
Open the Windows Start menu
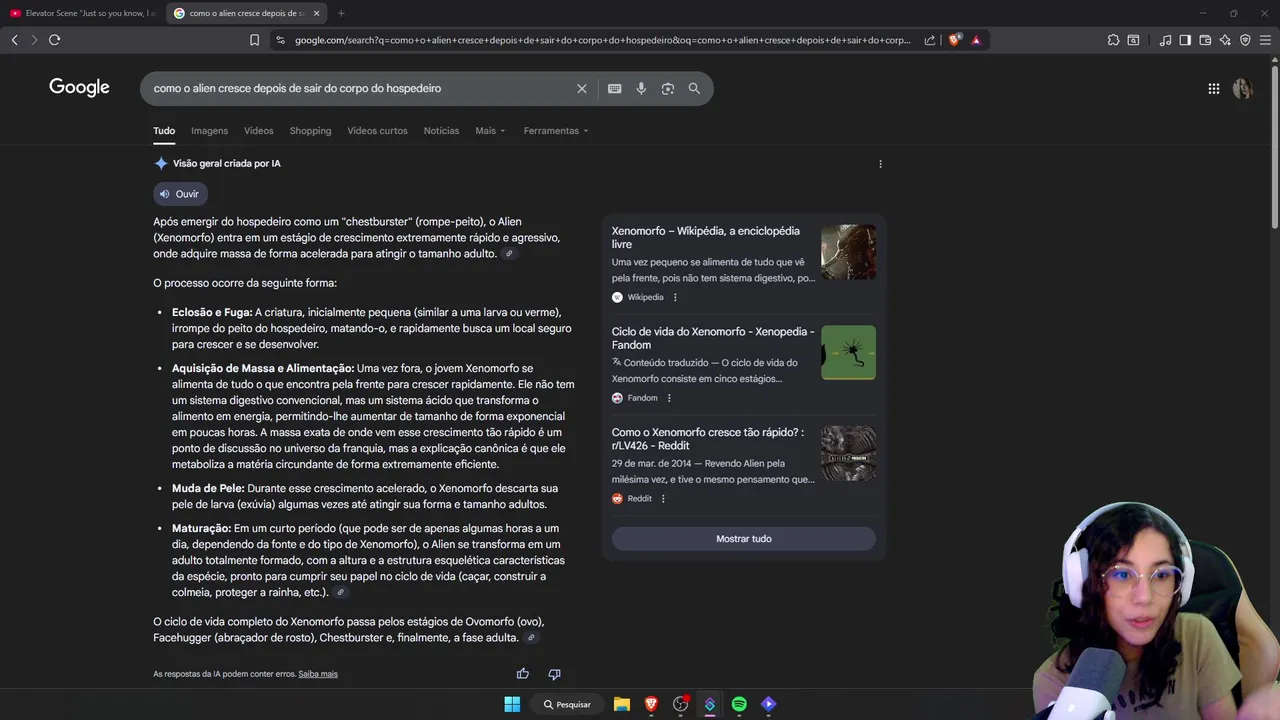pyautogui.click(x=512, y=704)
